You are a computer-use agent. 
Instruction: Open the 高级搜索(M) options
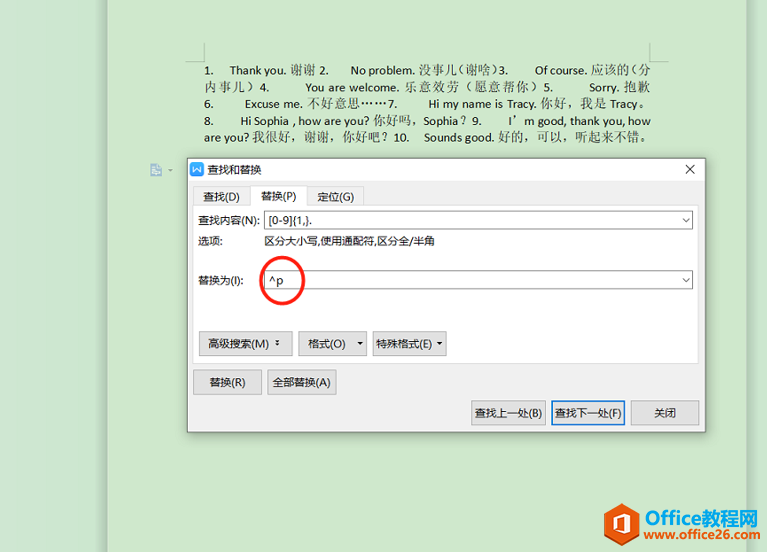pos(245,344)
